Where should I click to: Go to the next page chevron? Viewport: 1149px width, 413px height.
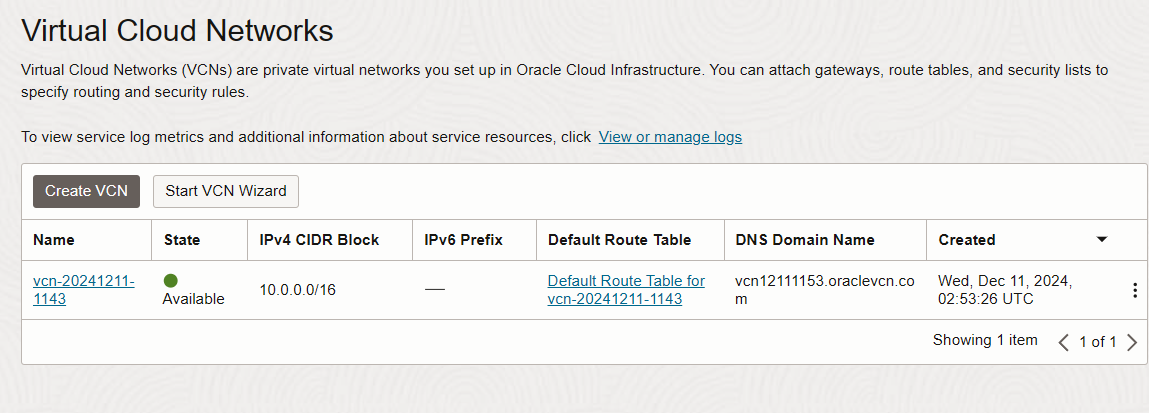[1132, 342]
